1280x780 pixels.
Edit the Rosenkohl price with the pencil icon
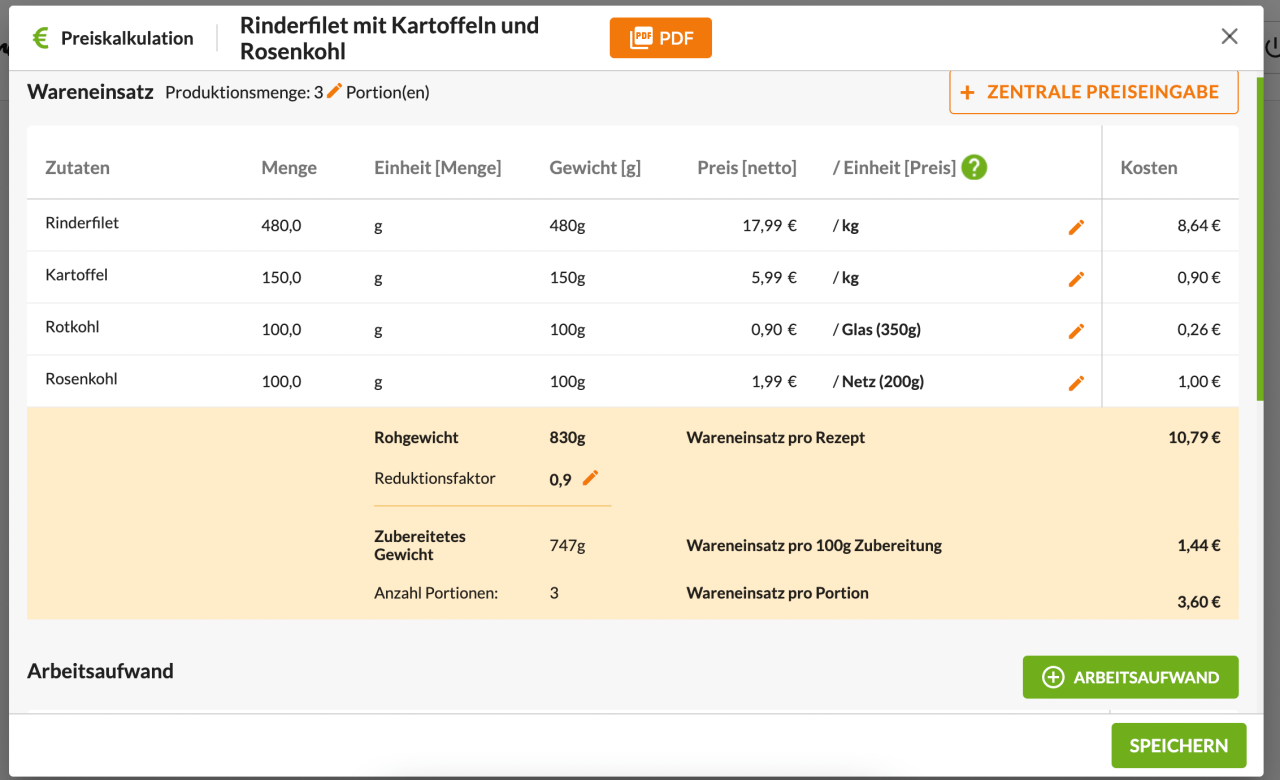tap(1076, 382)
